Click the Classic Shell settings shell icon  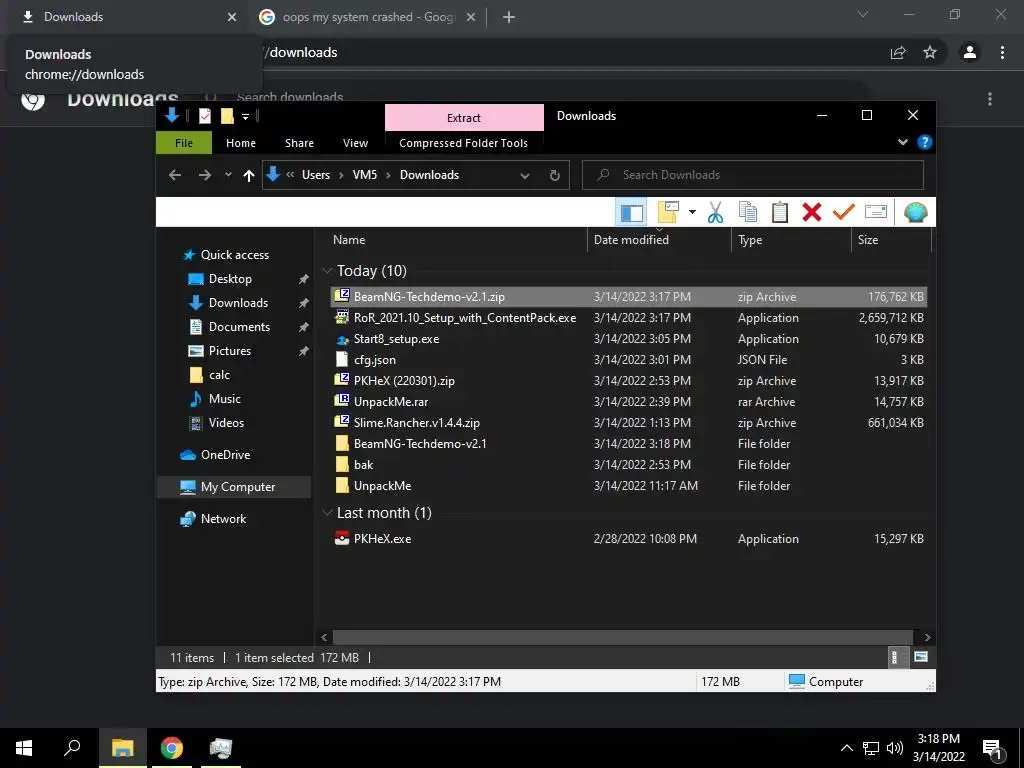[916, 212]
